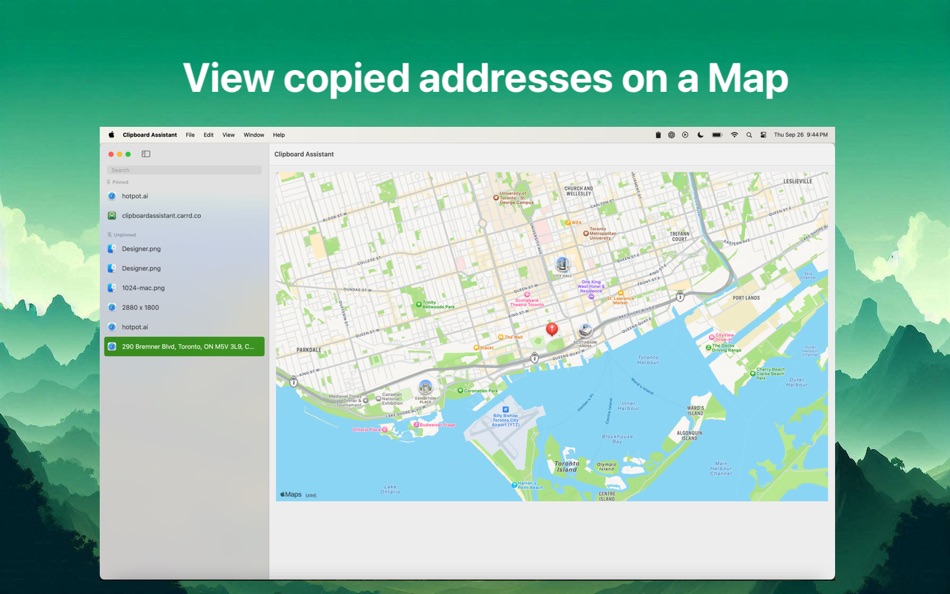
Task: Open Control Center in the menu bar
Action: click(763, 135)
